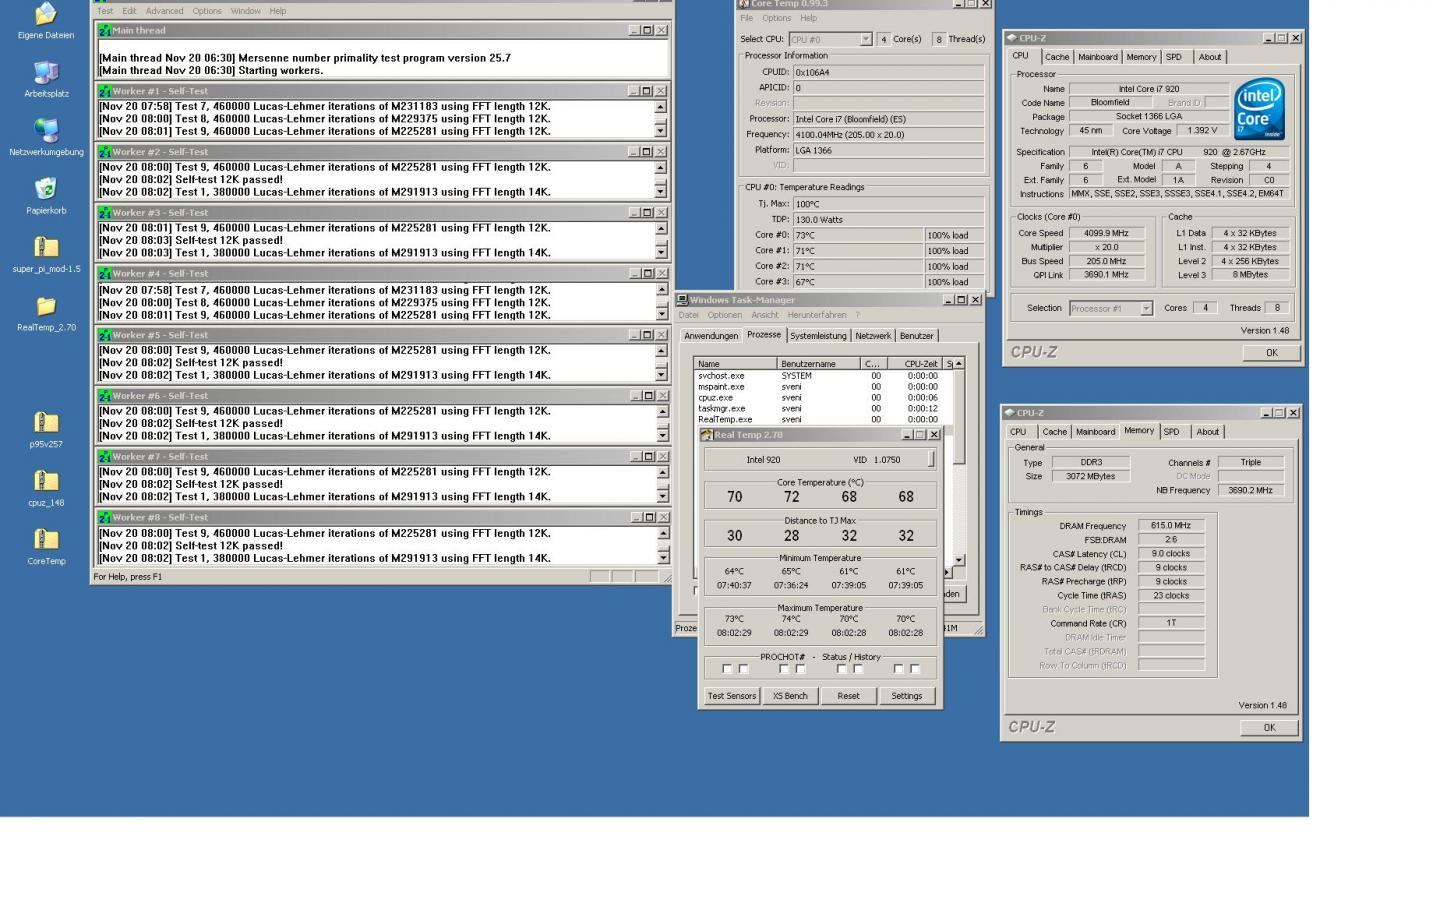Open the Ansicht menu in Task-Manager
The width and height of the screenshot is (1440, 900).
(x=765, y=315)
